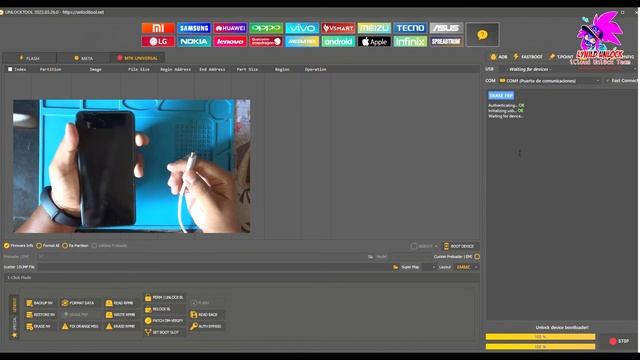This screenshot has width=640, height=360.
Task: Select the Samsung brand icon
Action: 194,28
